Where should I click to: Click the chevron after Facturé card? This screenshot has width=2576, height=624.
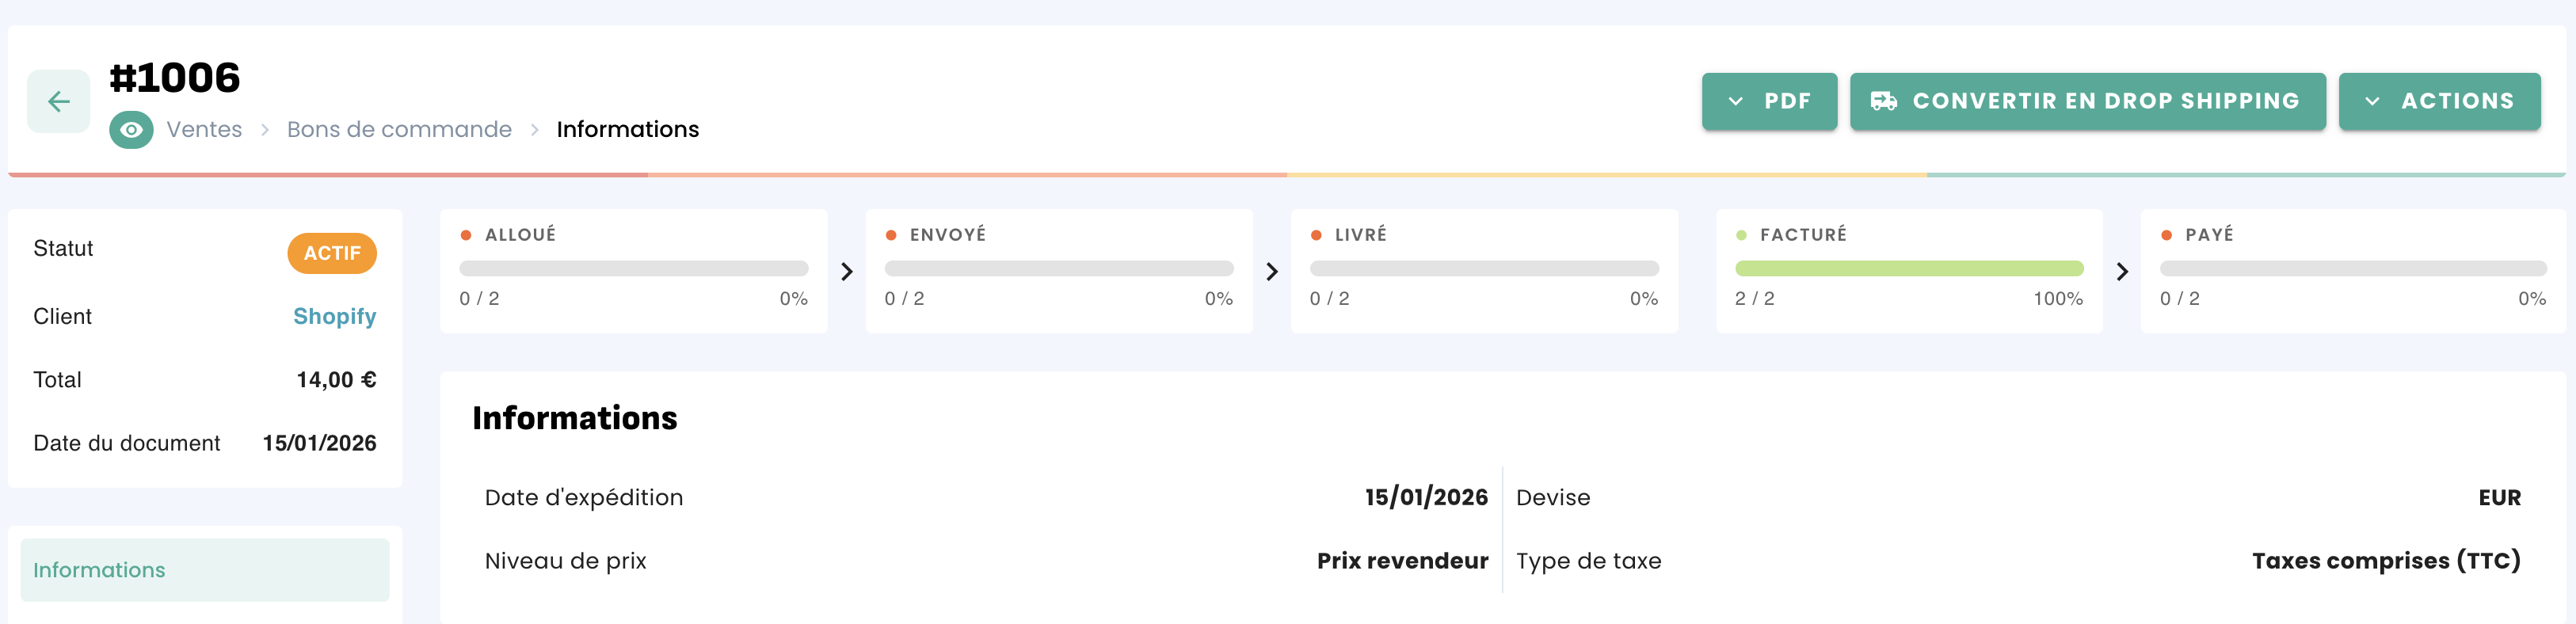[x=2121, y=271]
